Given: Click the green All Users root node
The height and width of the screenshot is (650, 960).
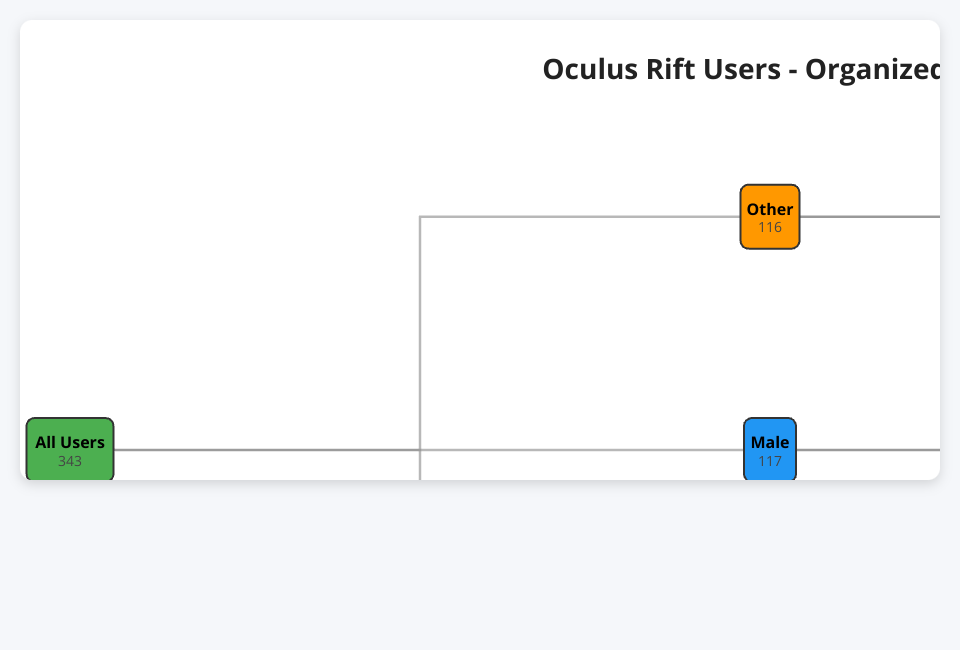Looking at the screenshot, I should coord(70,449).
